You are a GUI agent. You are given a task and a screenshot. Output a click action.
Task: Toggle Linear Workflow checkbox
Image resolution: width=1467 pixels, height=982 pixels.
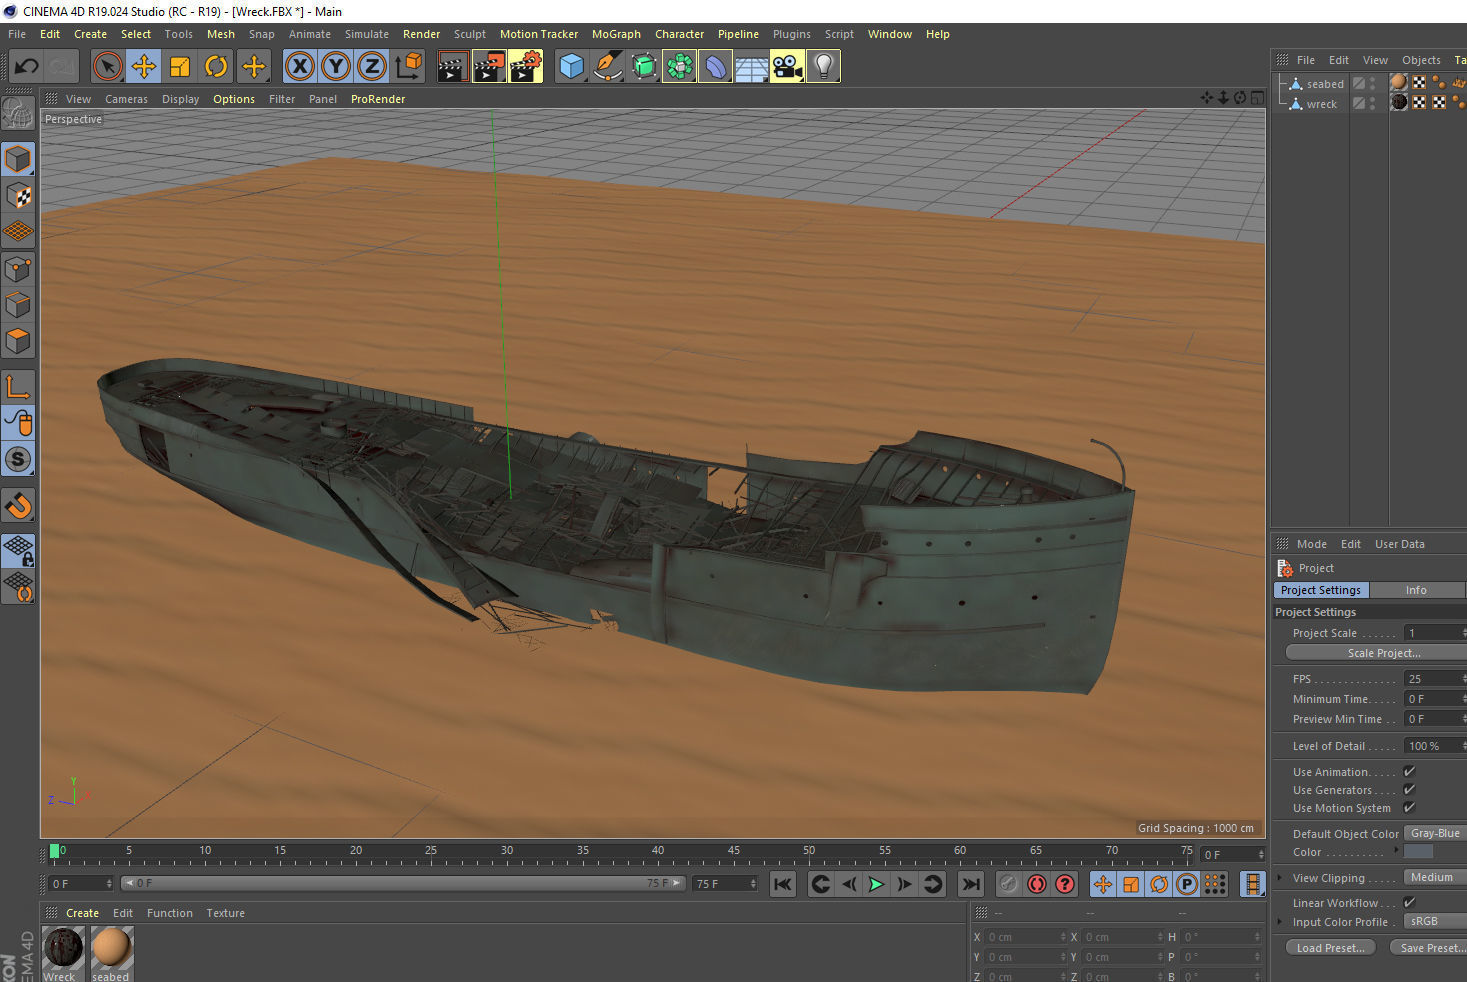click(1409, 902)
